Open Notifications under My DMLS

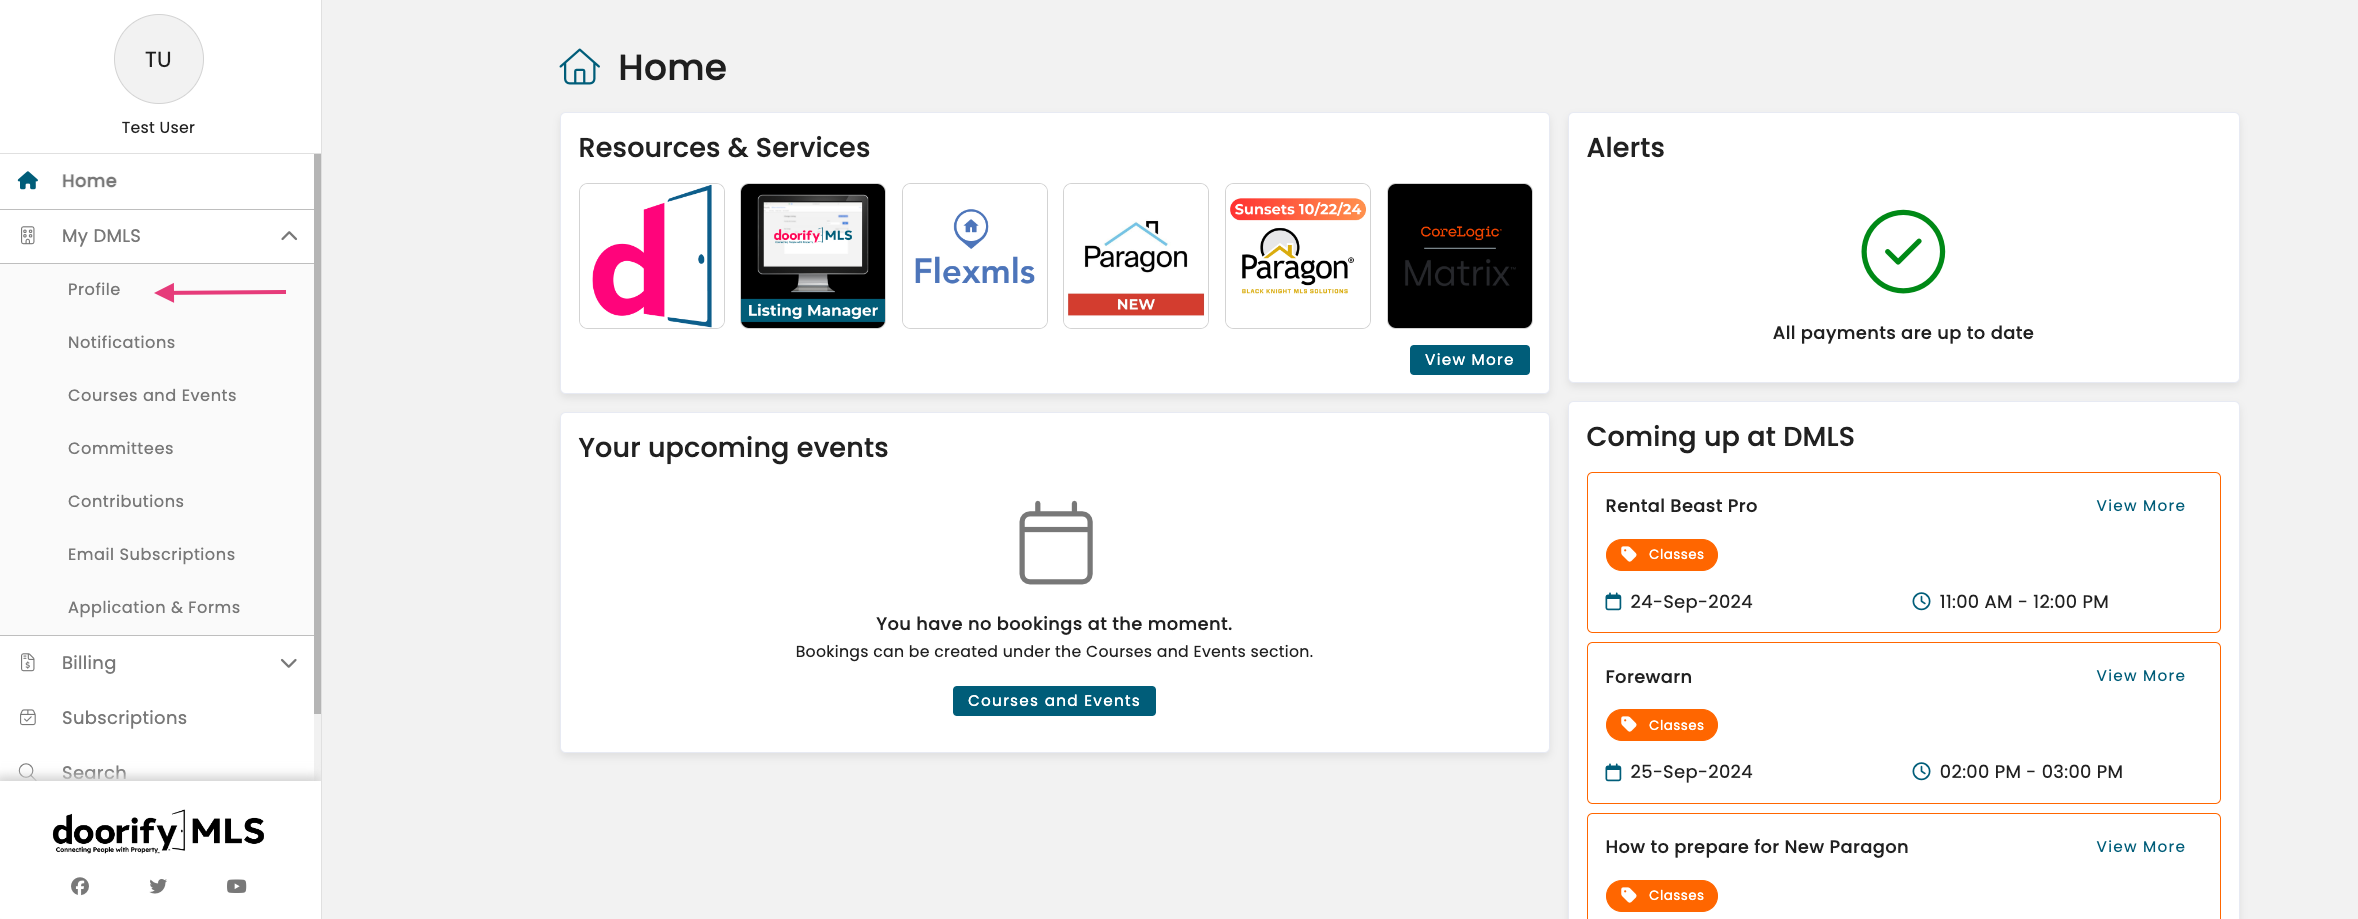[121, 343]
